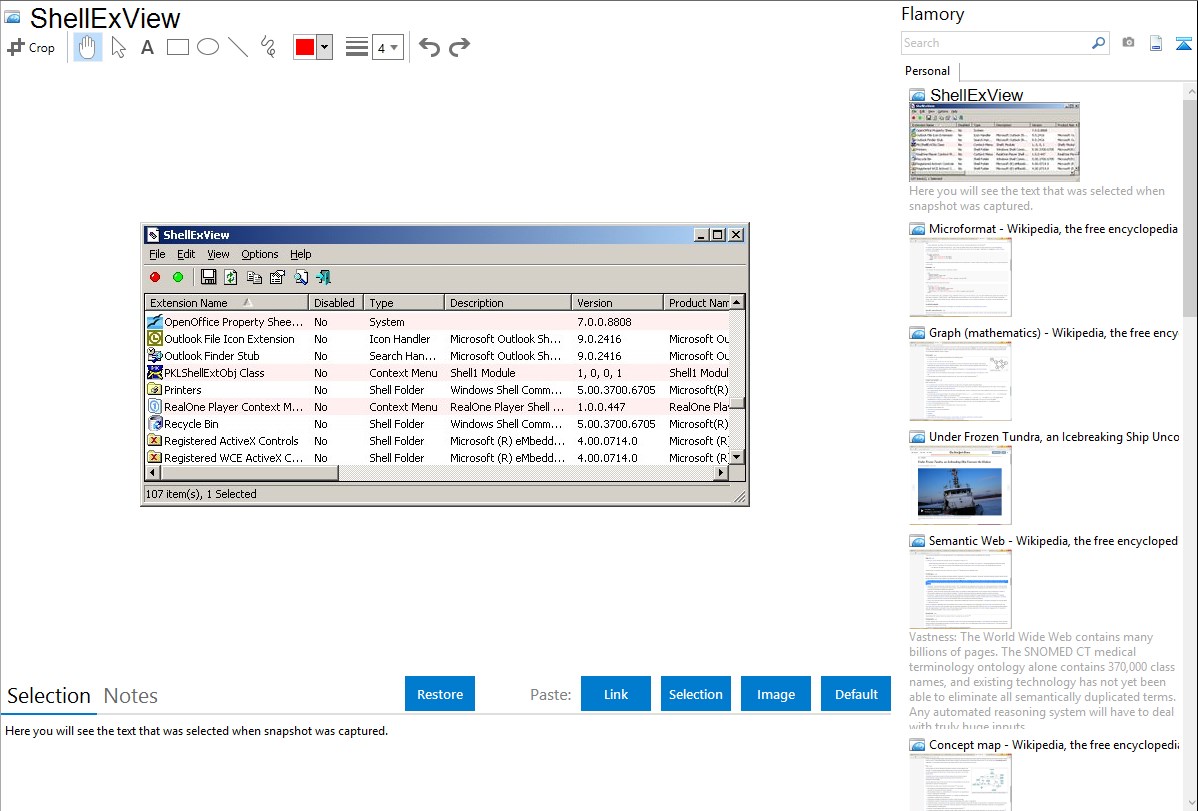Image resolution: width=1198 pixels, height=811 pixels.
Task: Click floppy save icon in ShellExView toolbar
Action: [x=208, y=277]
